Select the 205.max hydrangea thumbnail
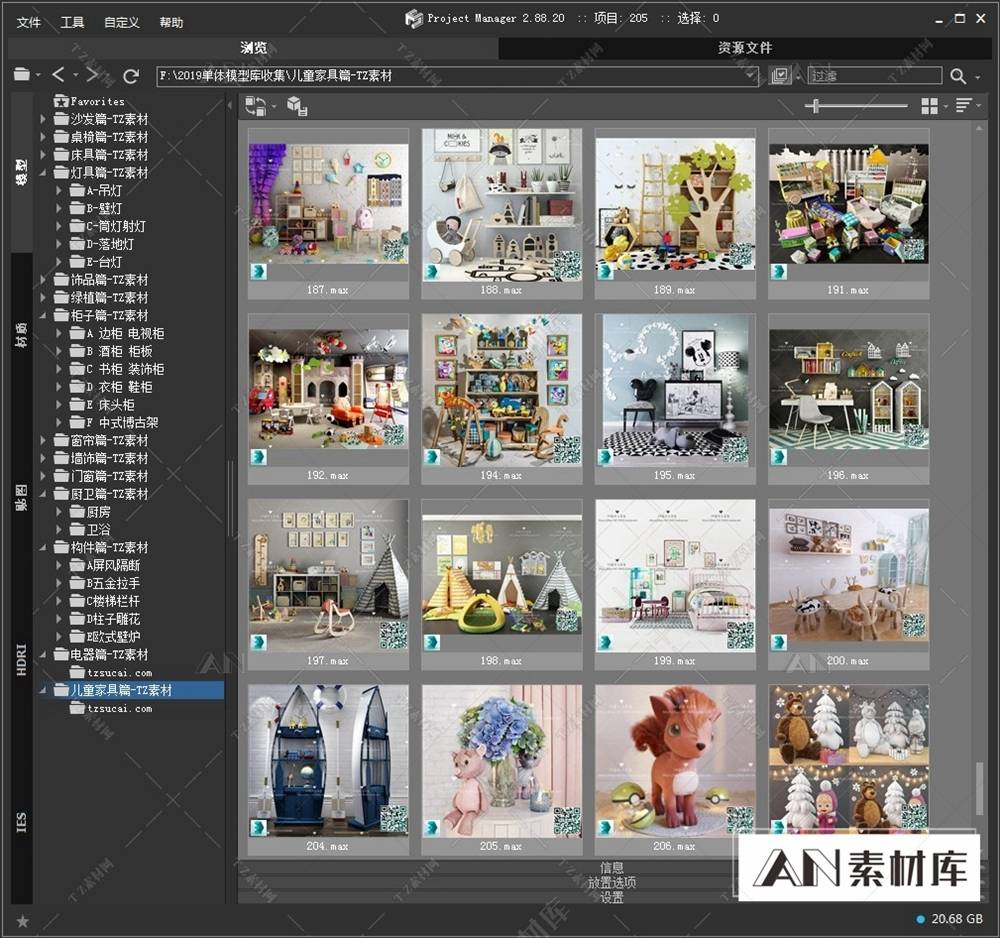The width and height of the screenshot is (1000, 938). click(x=501, y=770)
